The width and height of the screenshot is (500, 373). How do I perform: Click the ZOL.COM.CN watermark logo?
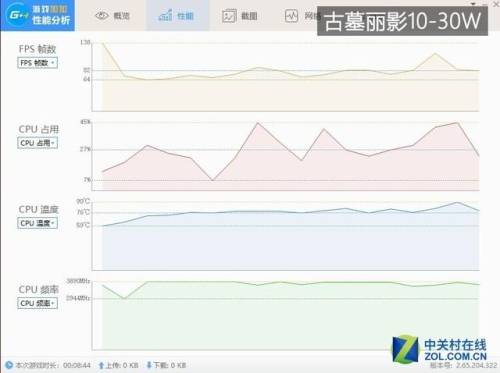coord(439,349)
